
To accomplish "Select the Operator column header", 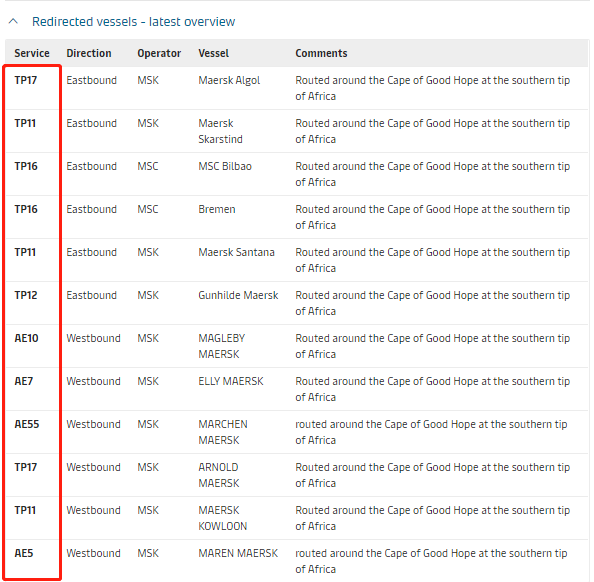I will [x=159, y=53].
